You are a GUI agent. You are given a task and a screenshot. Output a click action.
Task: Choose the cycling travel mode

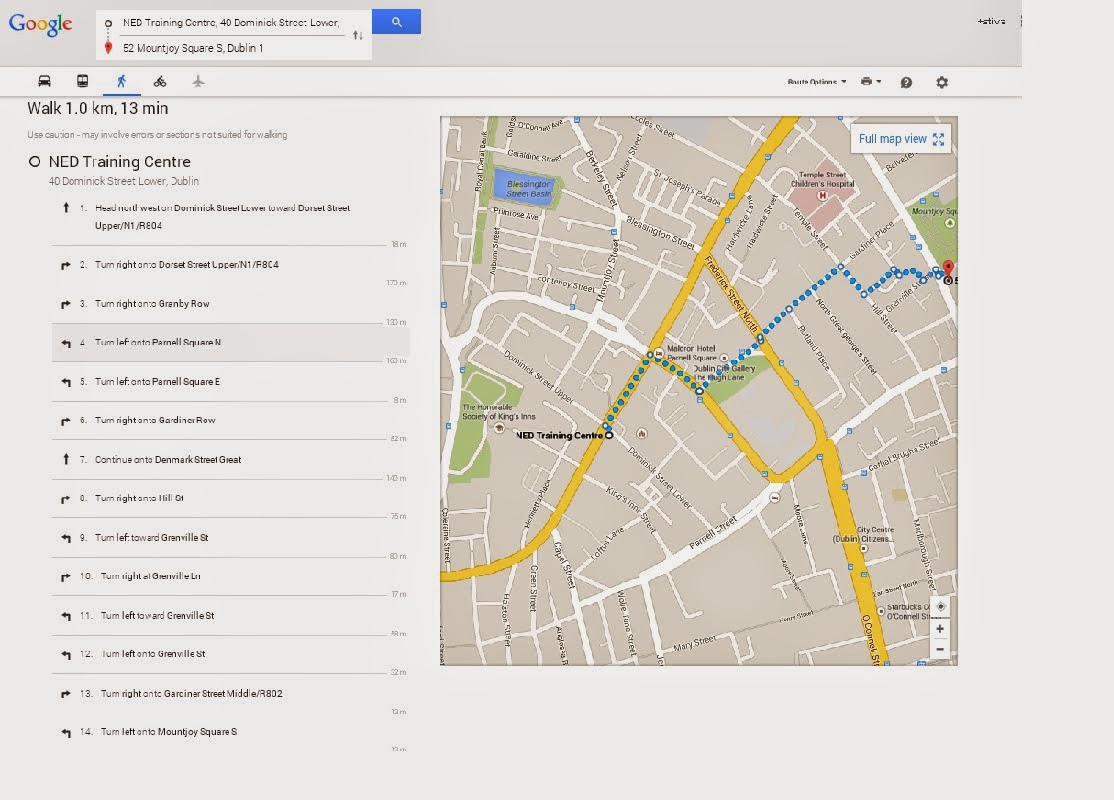point(160,81)
